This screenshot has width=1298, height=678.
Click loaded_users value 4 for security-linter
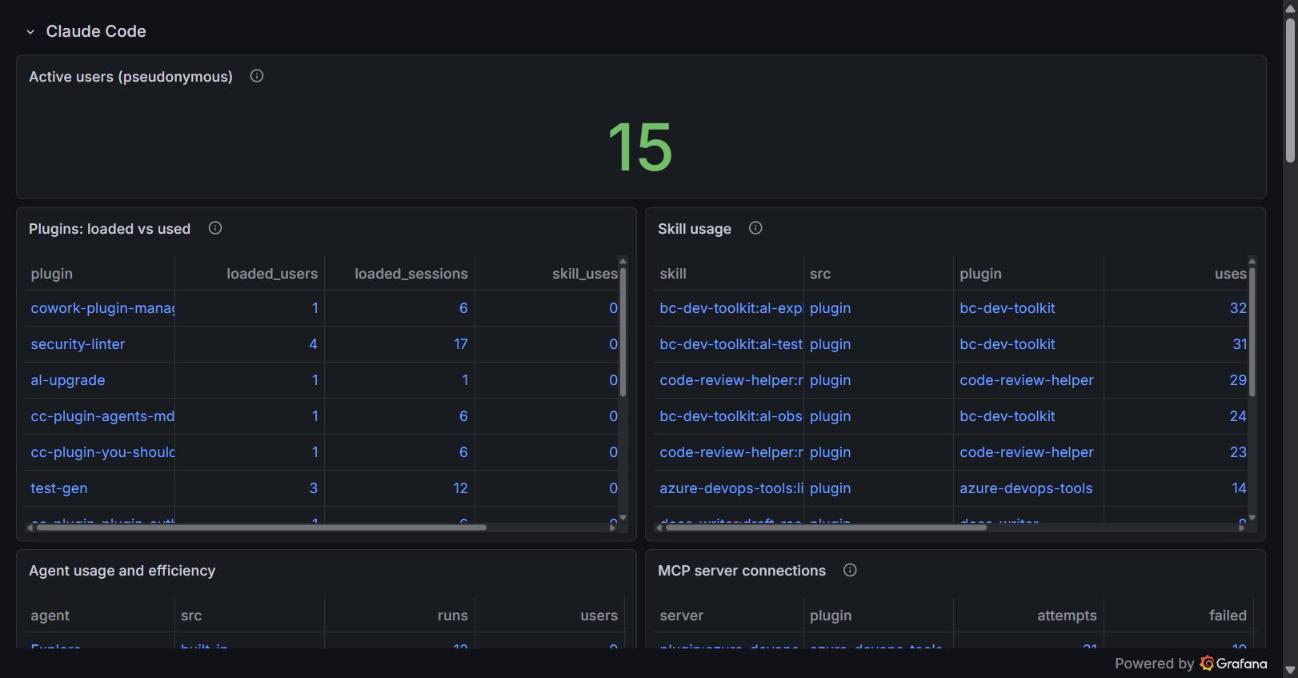click(313, 344)
